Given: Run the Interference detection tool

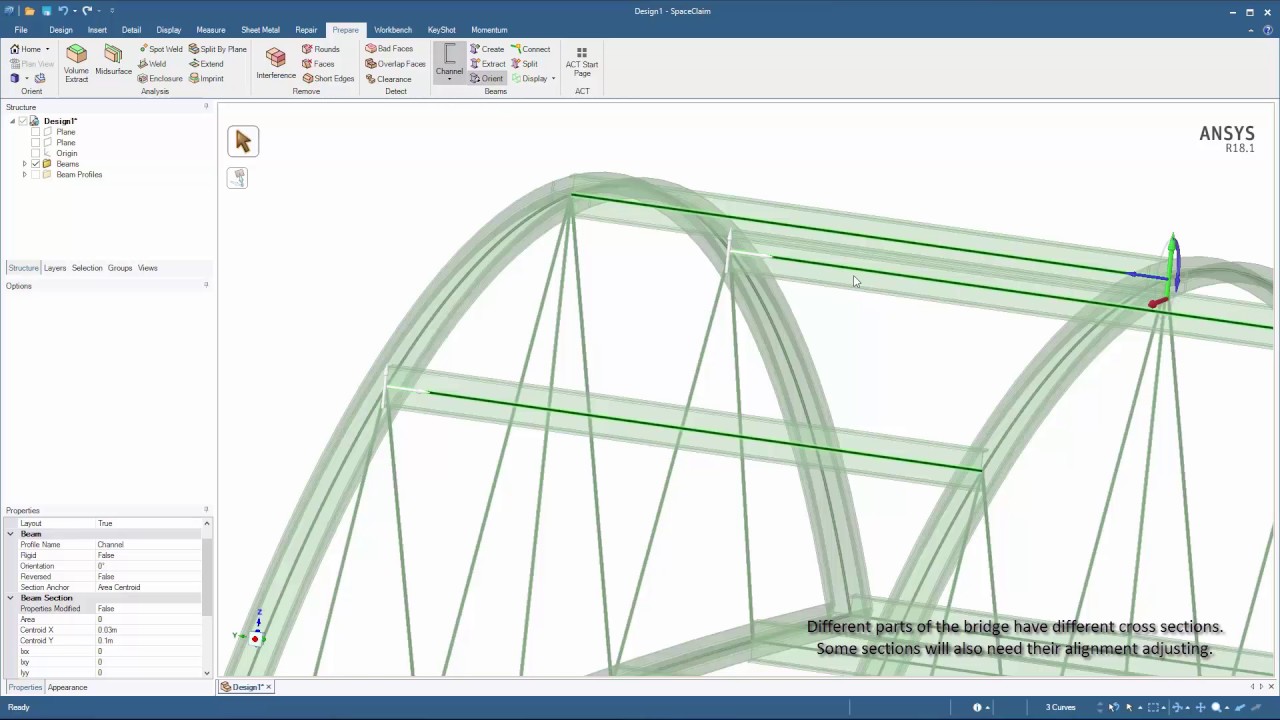Looking at the screenshot, I should pyautogui.click(x=275, y=63).
